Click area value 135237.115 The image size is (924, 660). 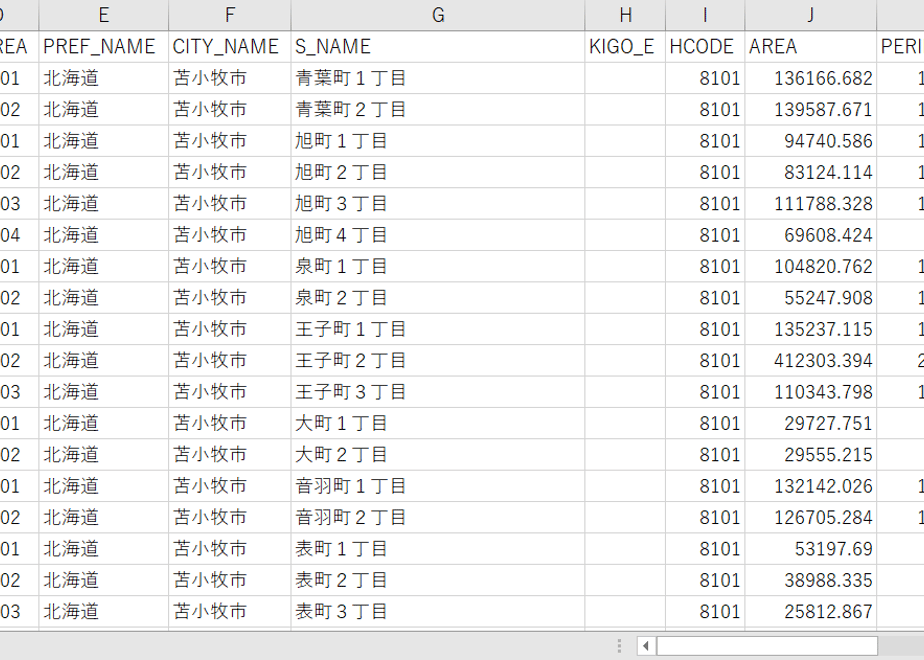811,329
